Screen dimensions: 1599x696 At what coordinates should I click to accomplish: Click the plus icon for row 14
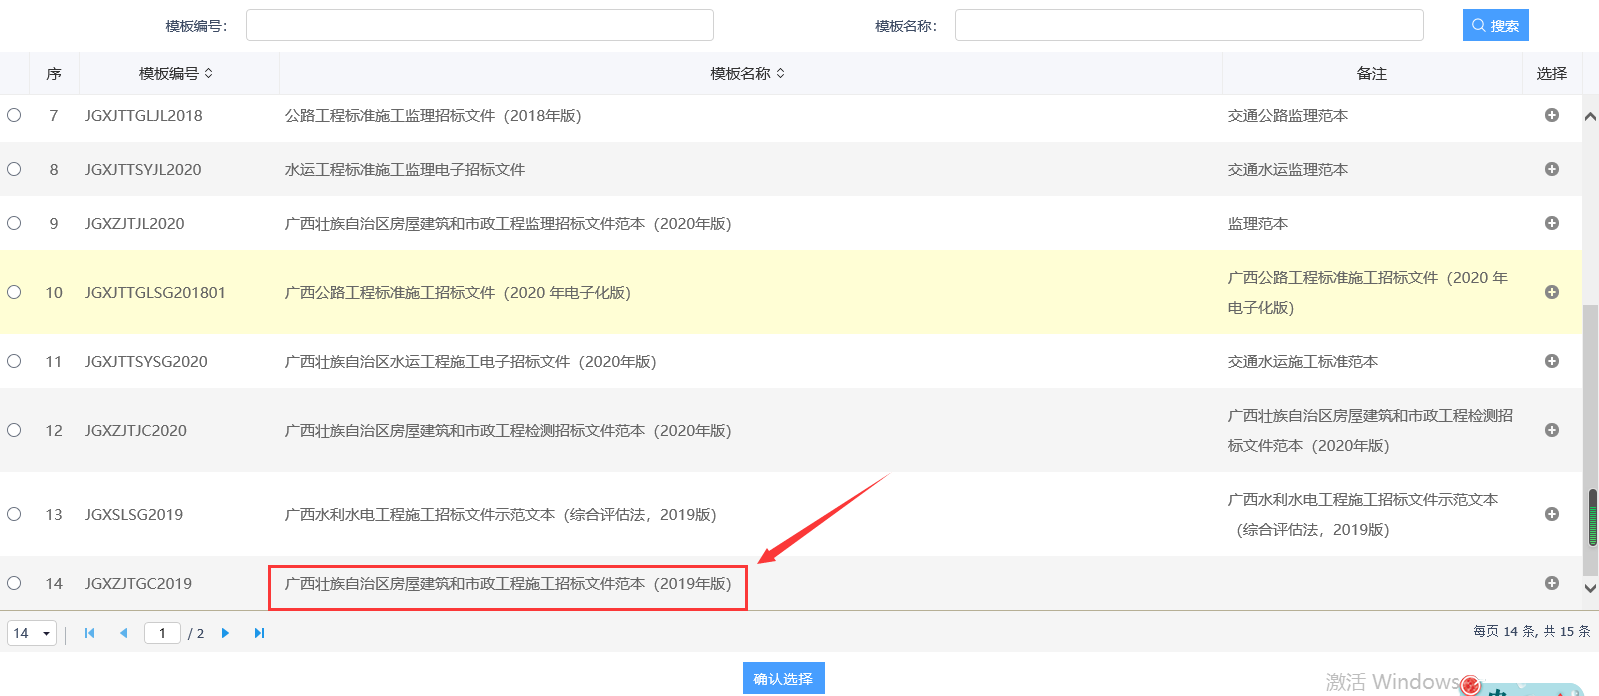point(1551,583)
